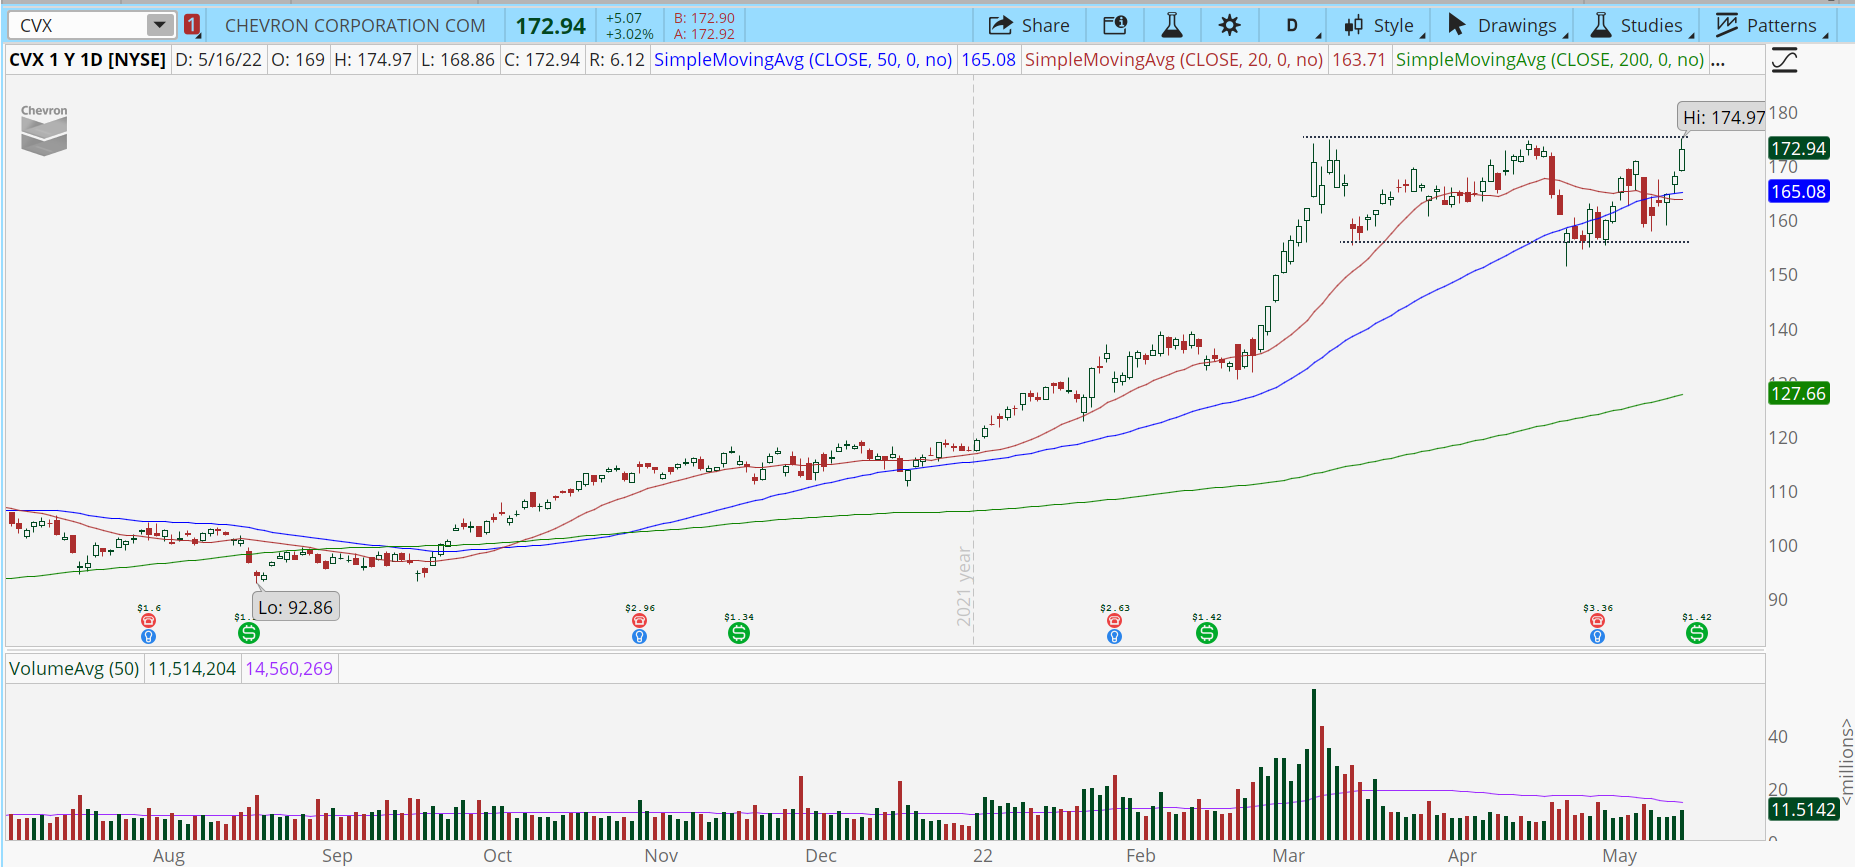The height and width of the screenshot is (867, 1855).
Task: Click the 11.5142 volume-axis label
Action: (1803, 810)
